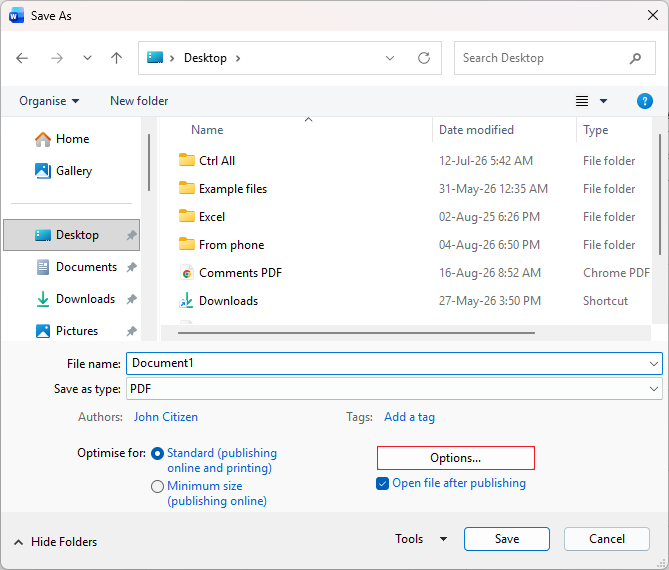The image size is (669, 570).
Task: Click the date 12-Jul-26 5:42 AM
Action: [486, 161]
